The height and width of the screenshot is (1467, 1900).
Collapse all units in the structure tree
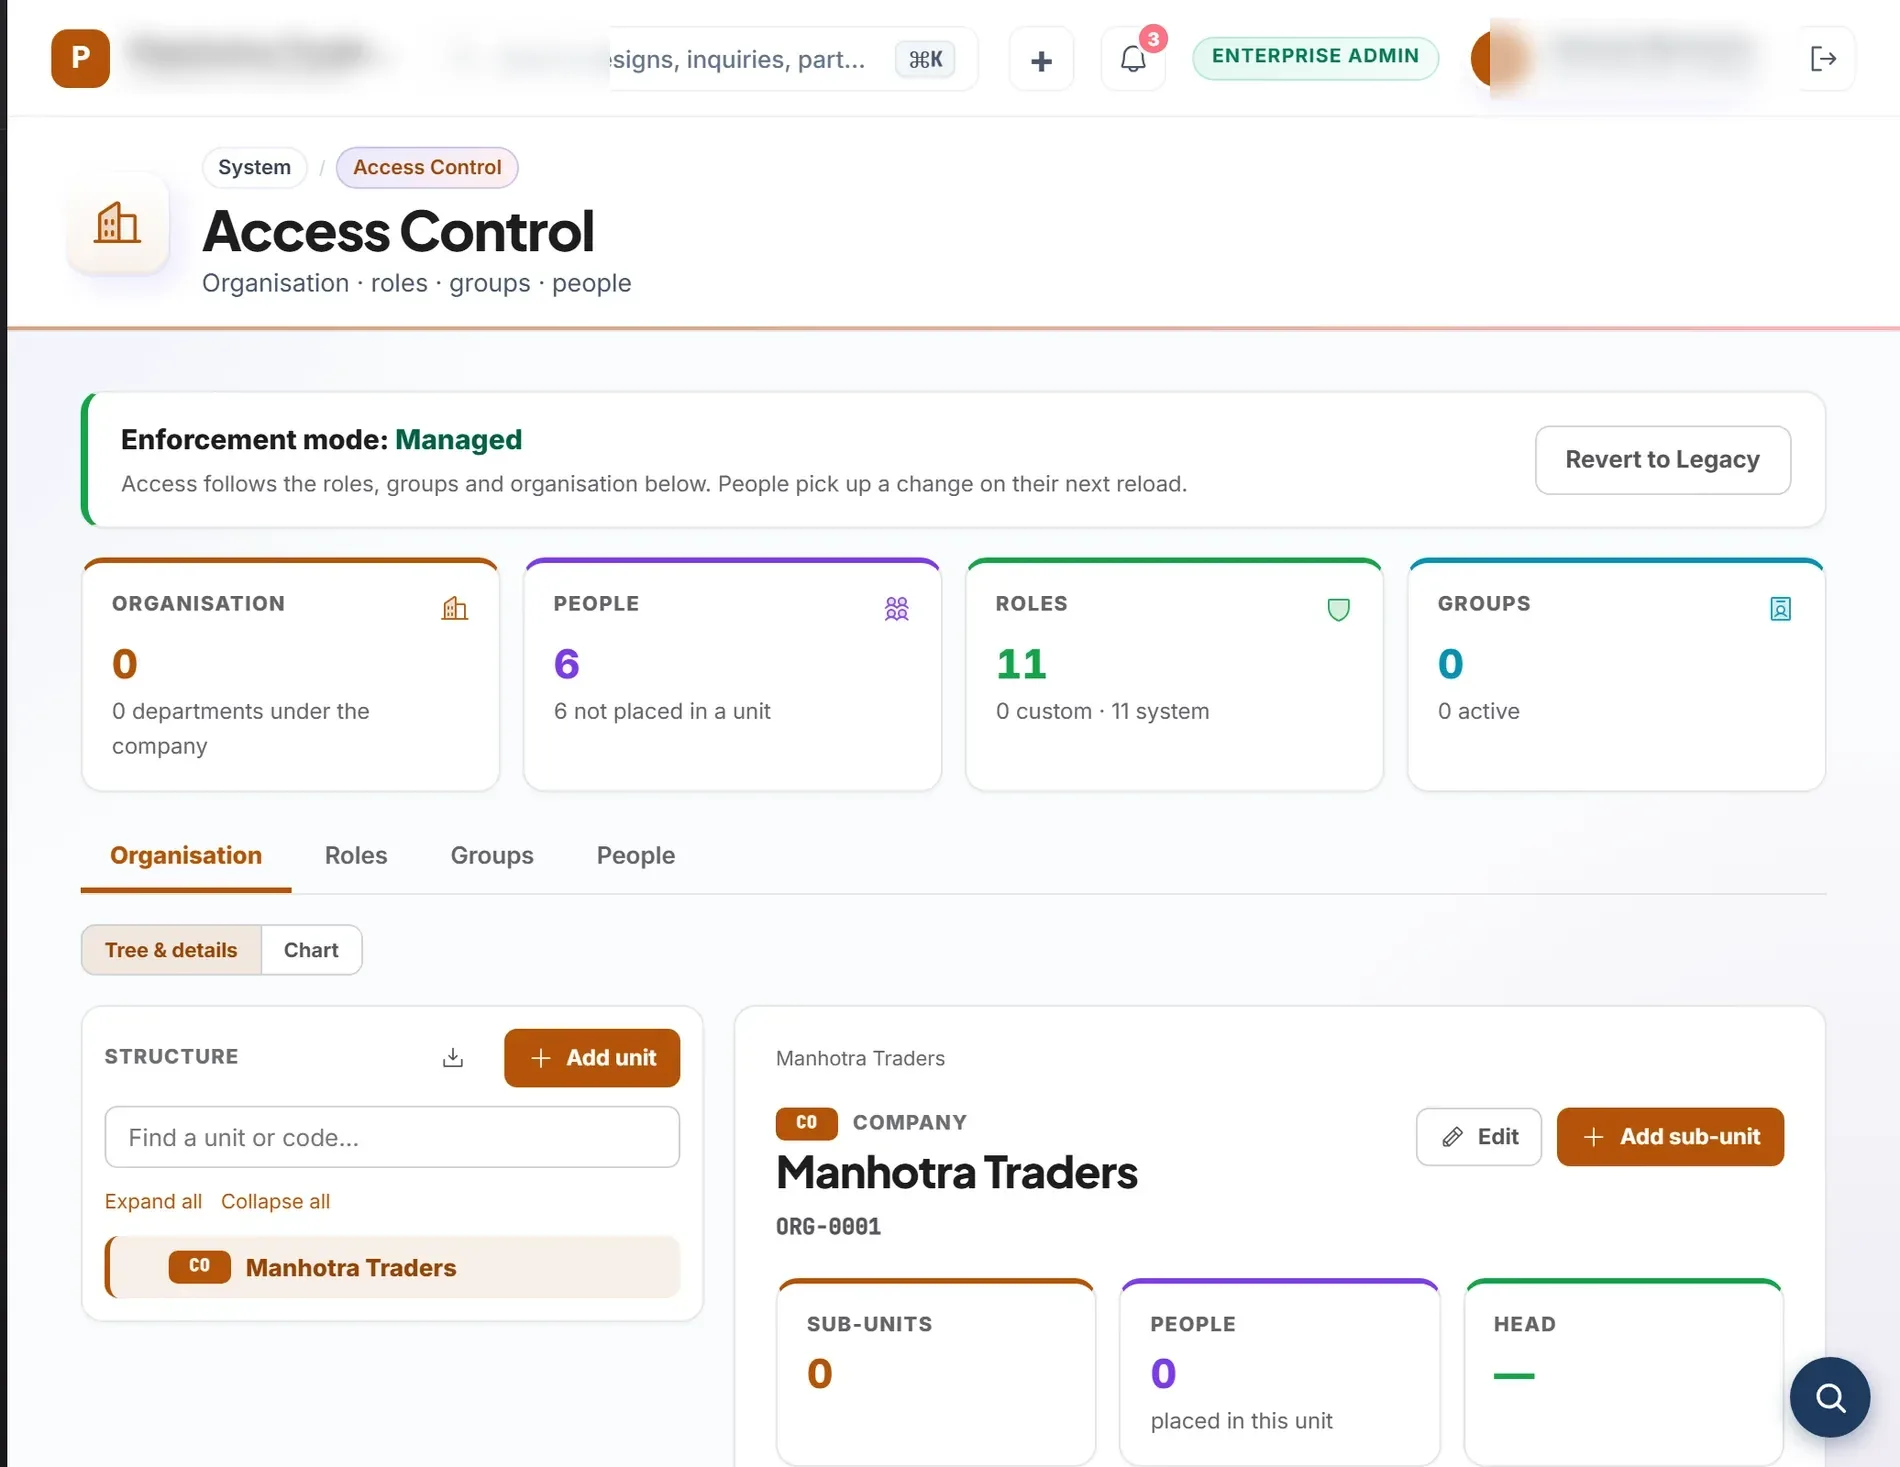[x=275, y=1201]
